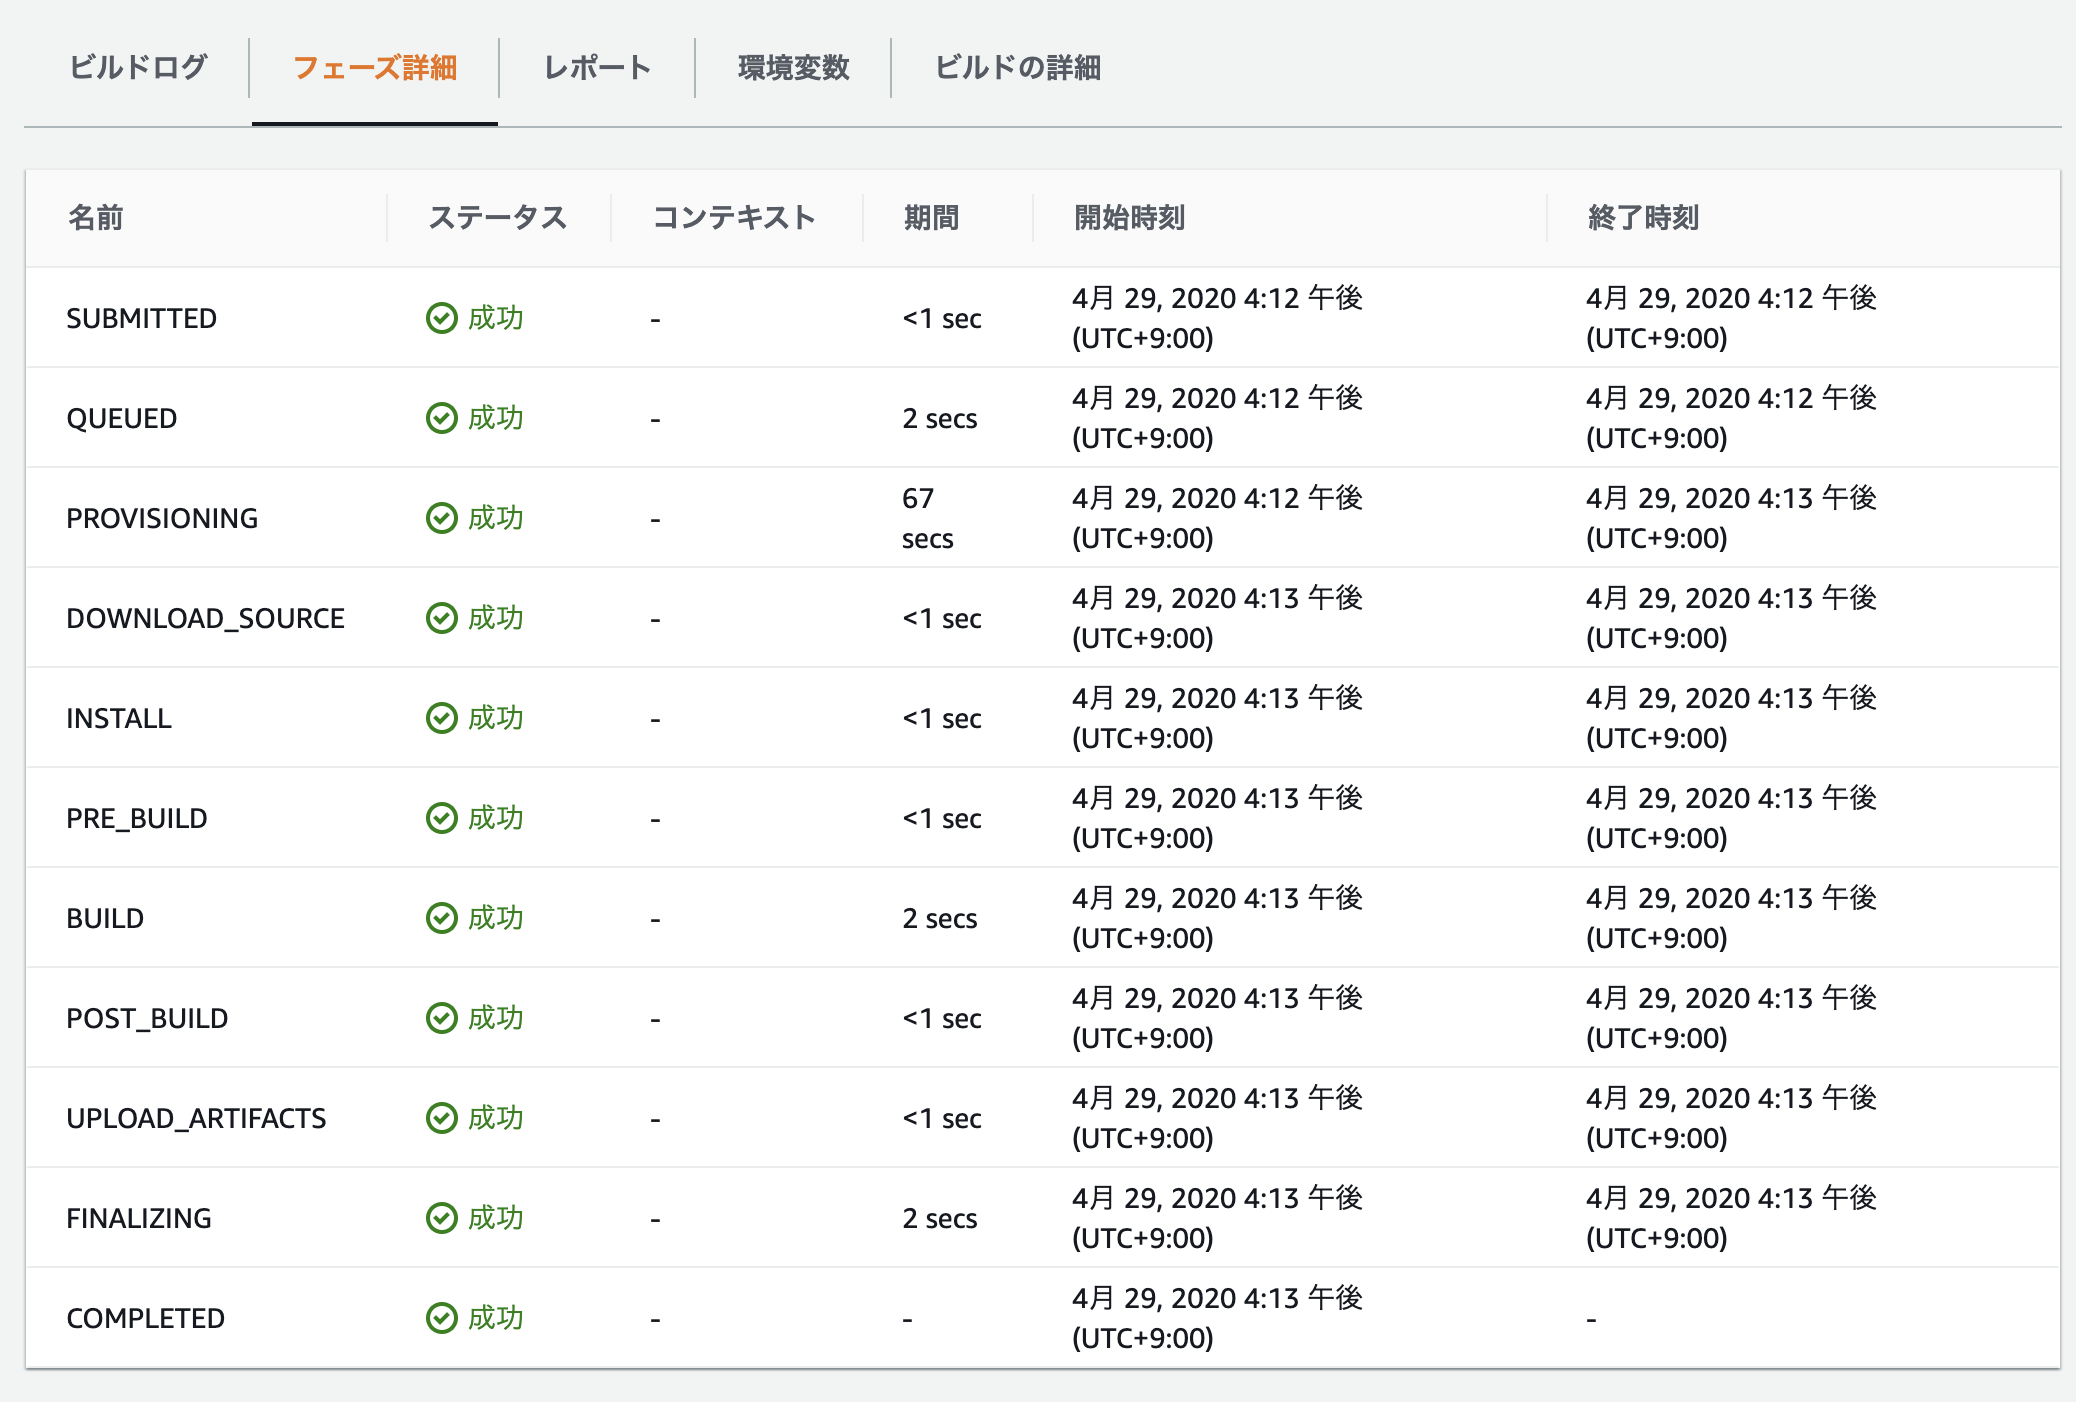Viewport: 2076px width, 1402px height.
Task: Click the success checkmark for QUEUED phase
Action: (x=441, y=418)
